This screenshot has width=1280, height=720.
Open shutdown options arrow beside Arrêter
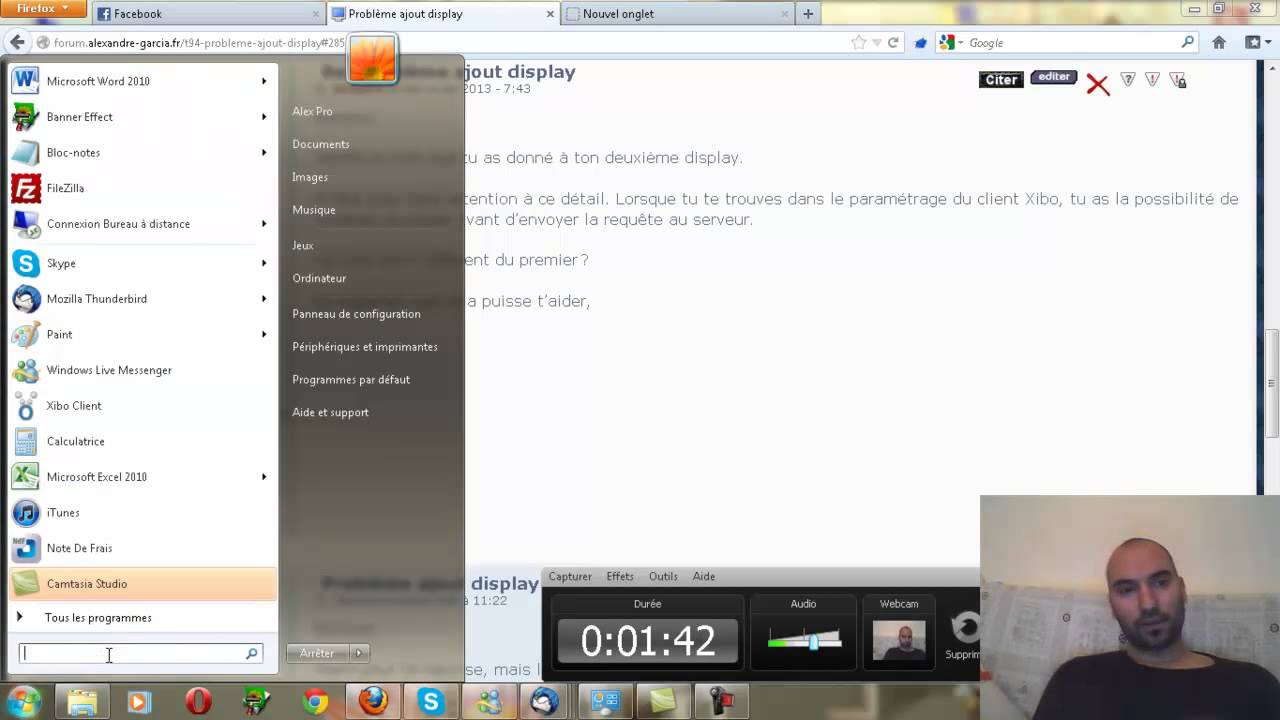coord(359,653)
